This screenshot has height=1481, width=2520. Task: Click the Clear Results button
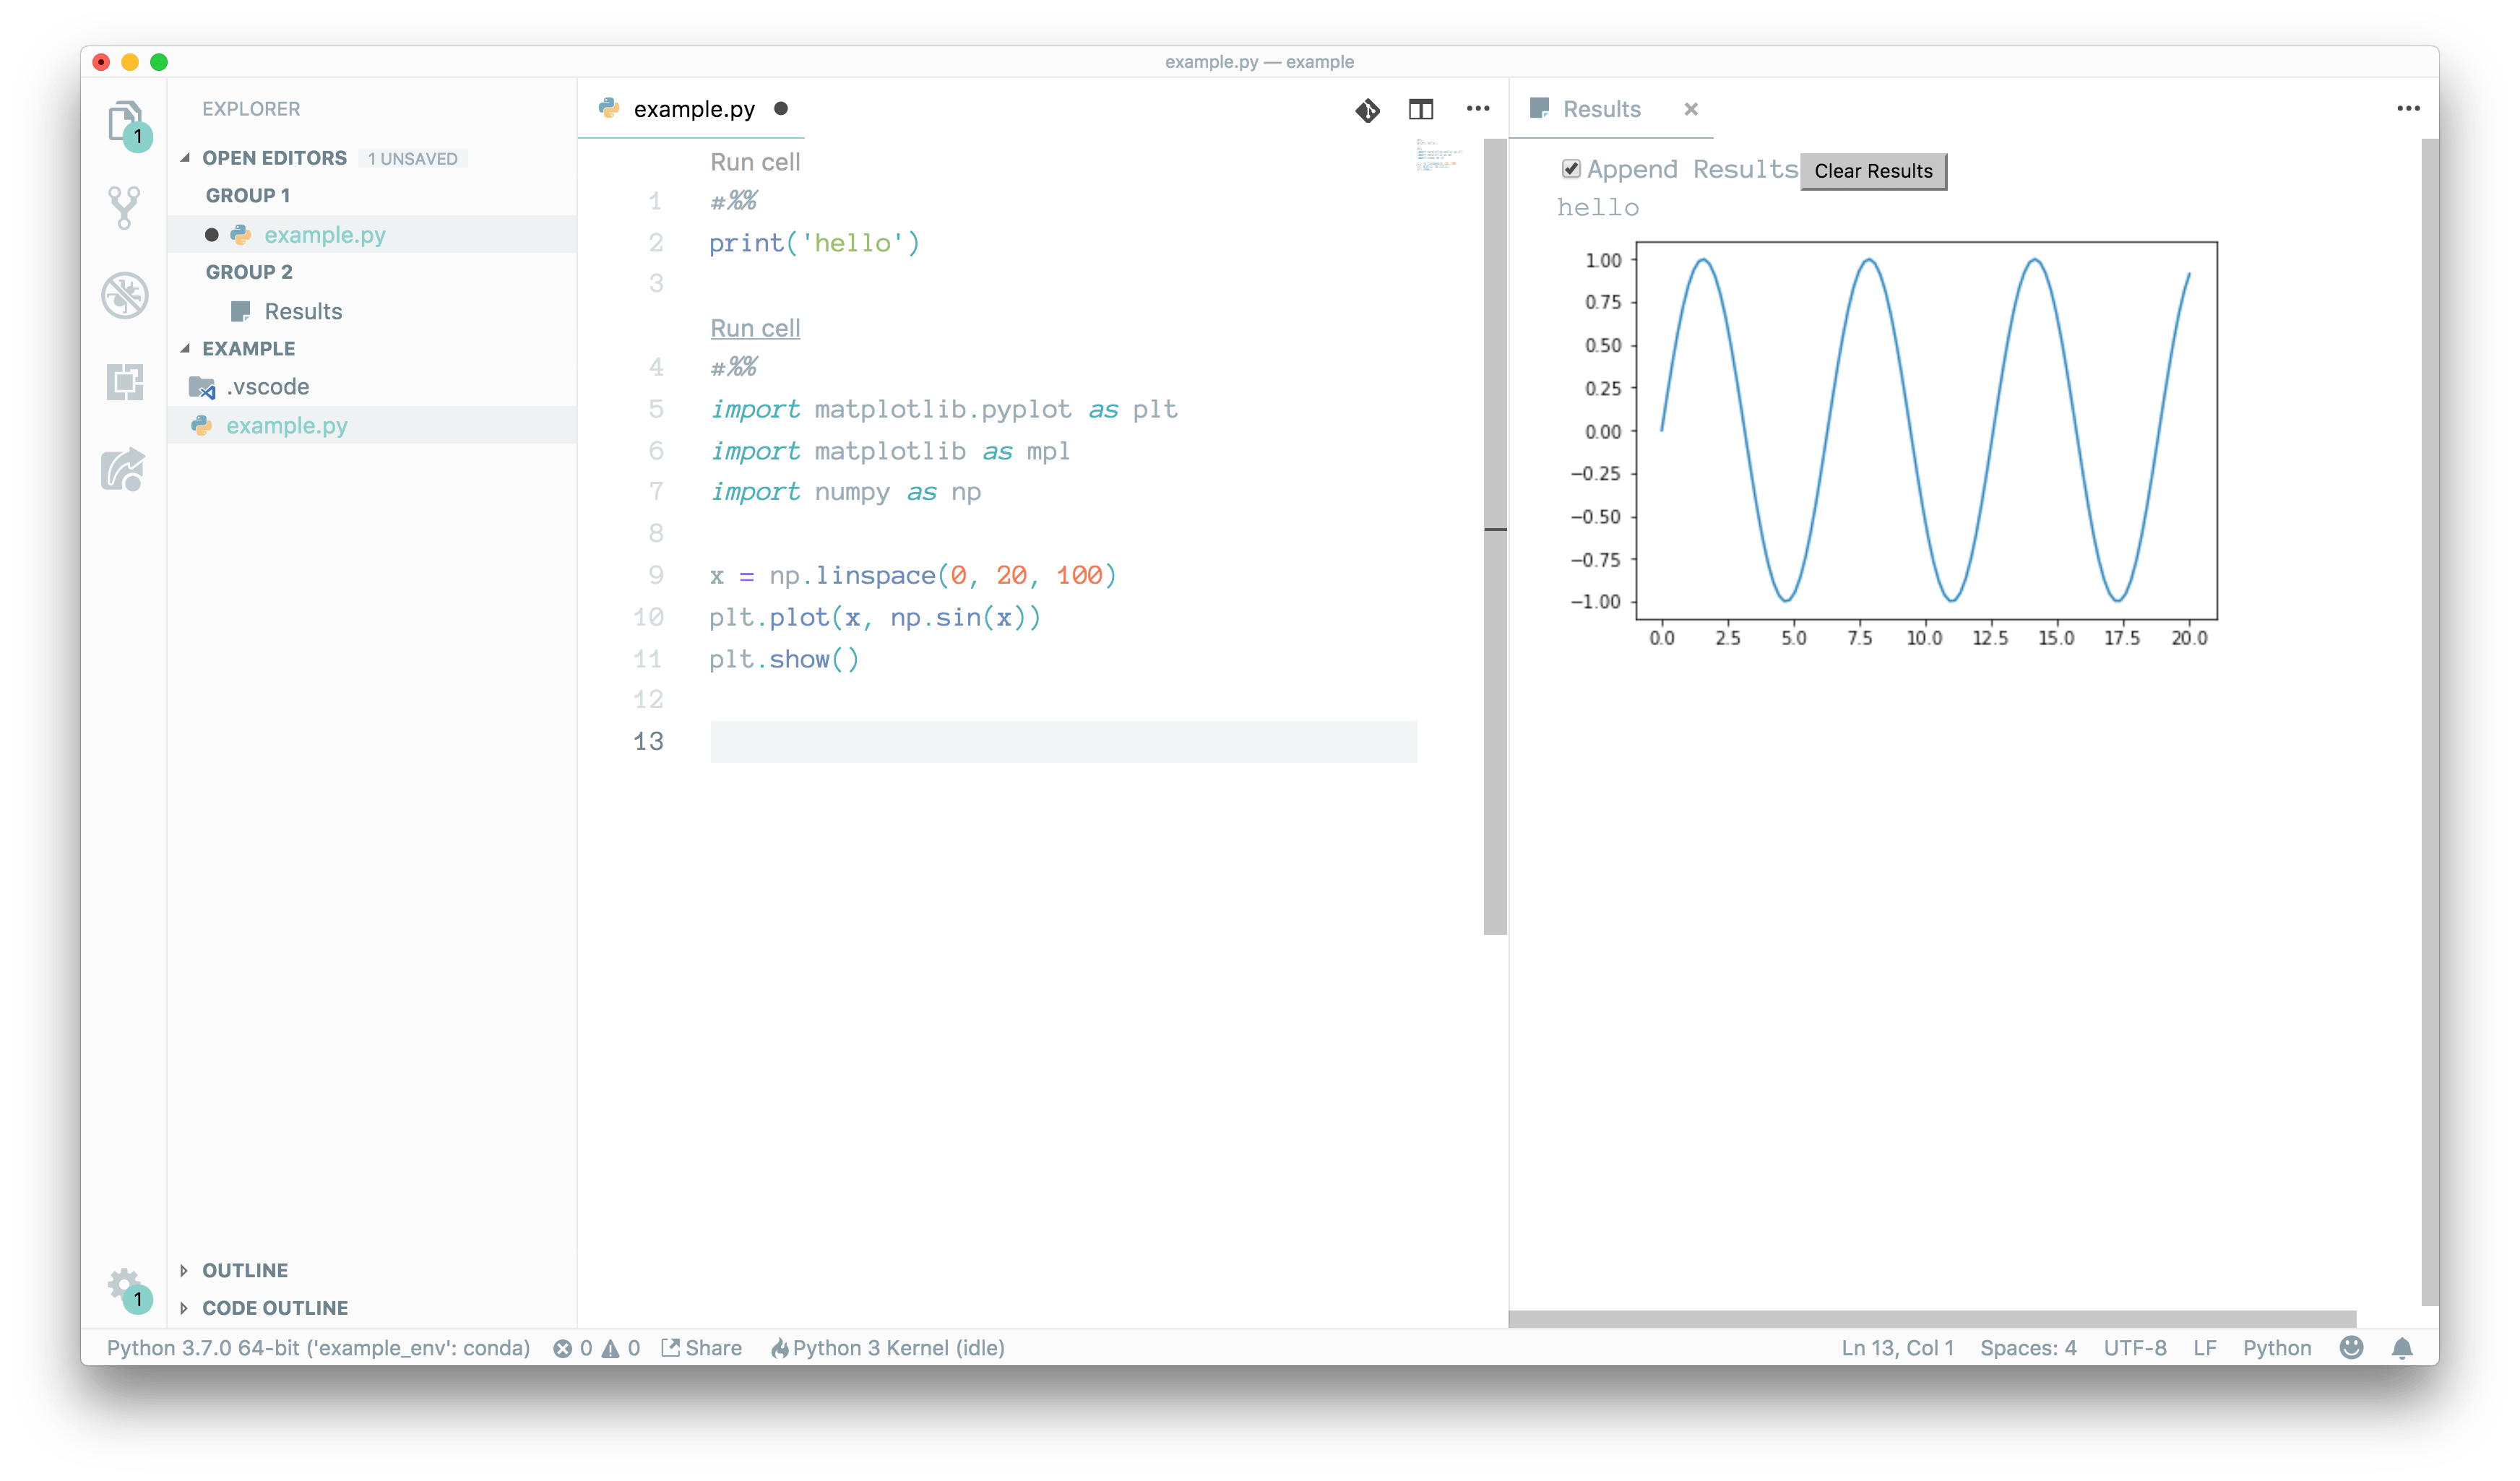[1873, 171]
